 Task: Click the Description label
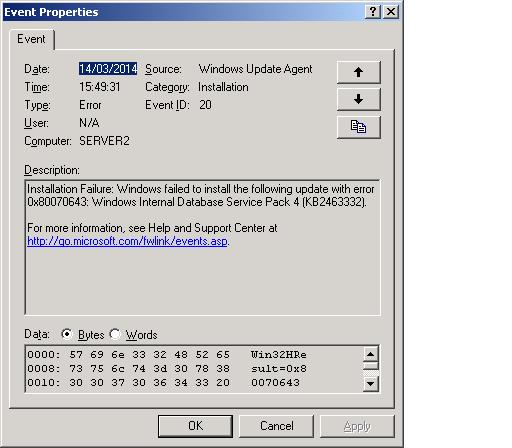52,170
